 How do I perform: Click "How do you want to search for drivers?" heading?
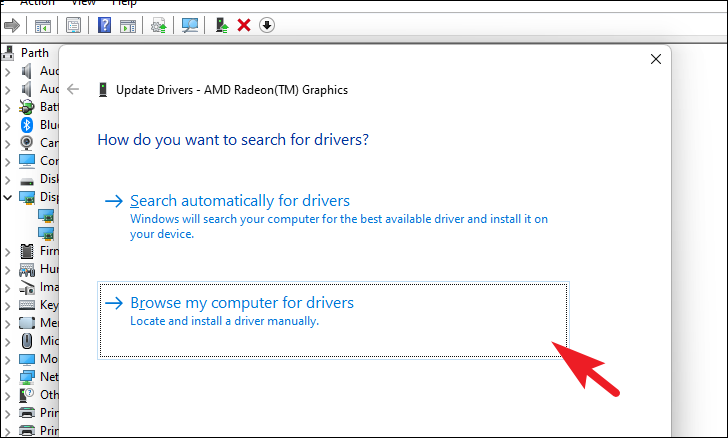[233, 140]
